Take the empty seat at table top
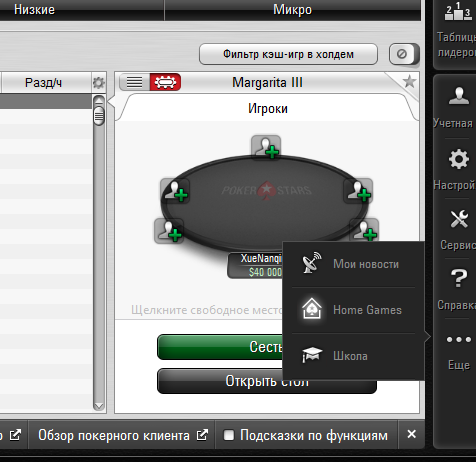The height and width of the screenshot is (462, 476). coord(266,147)
